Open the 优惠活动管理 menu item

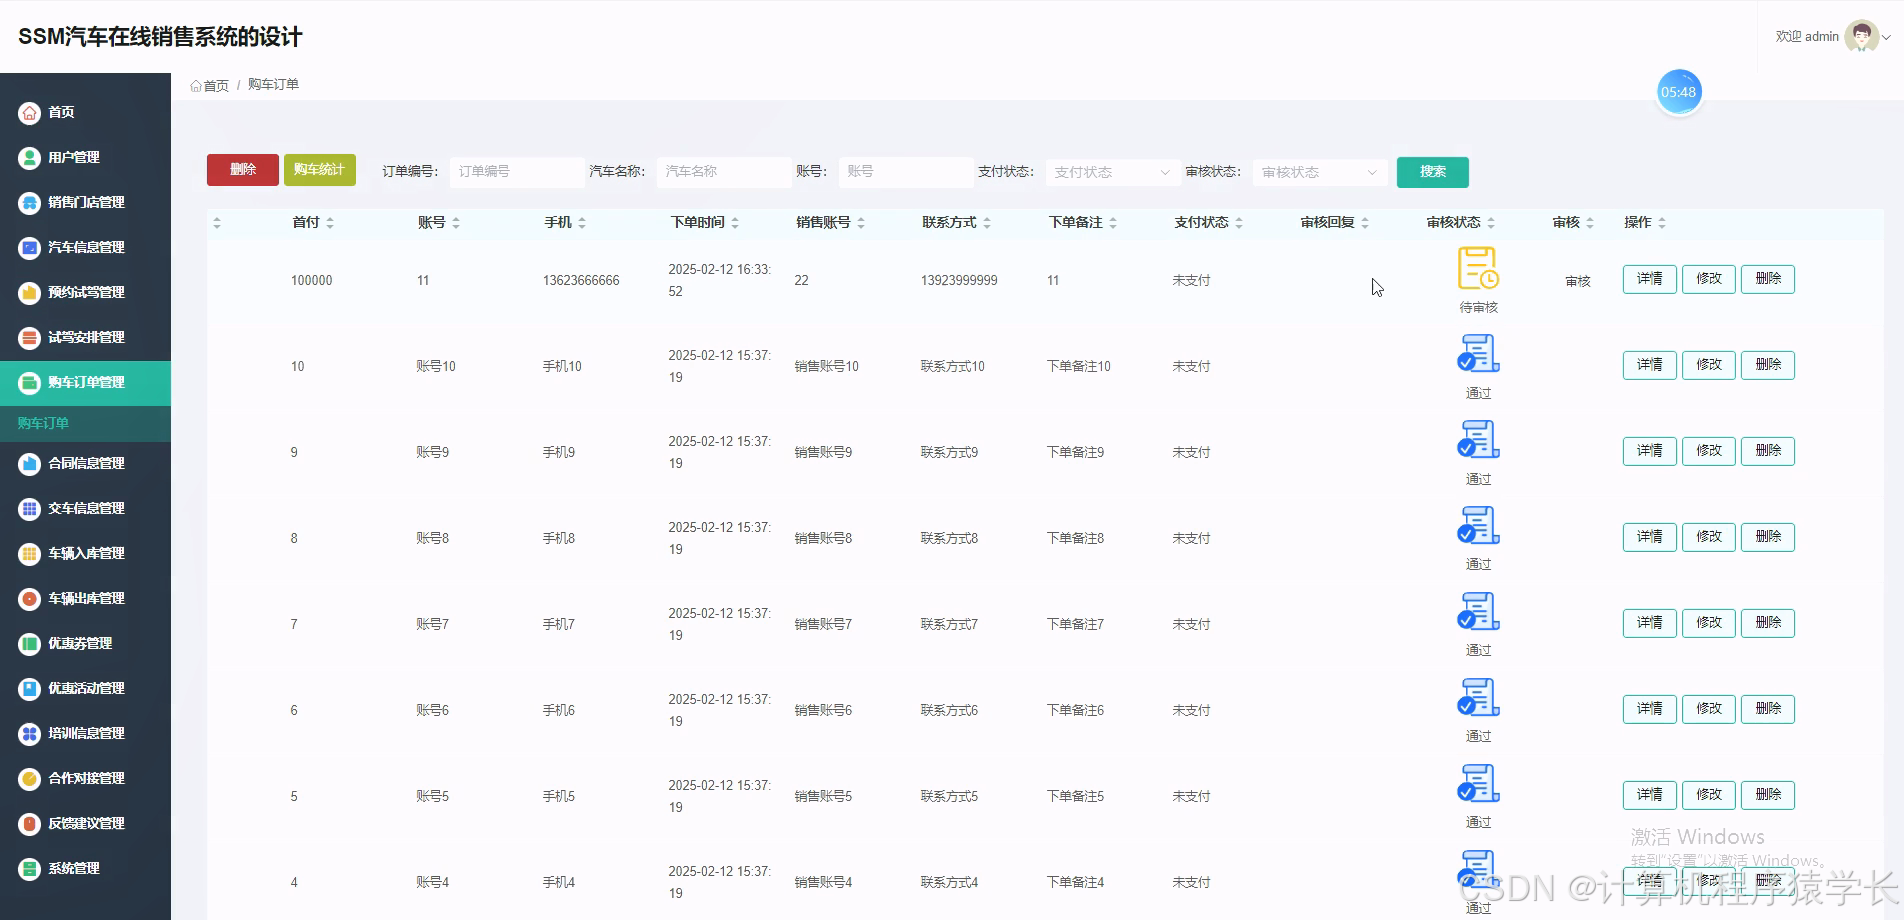85,689
